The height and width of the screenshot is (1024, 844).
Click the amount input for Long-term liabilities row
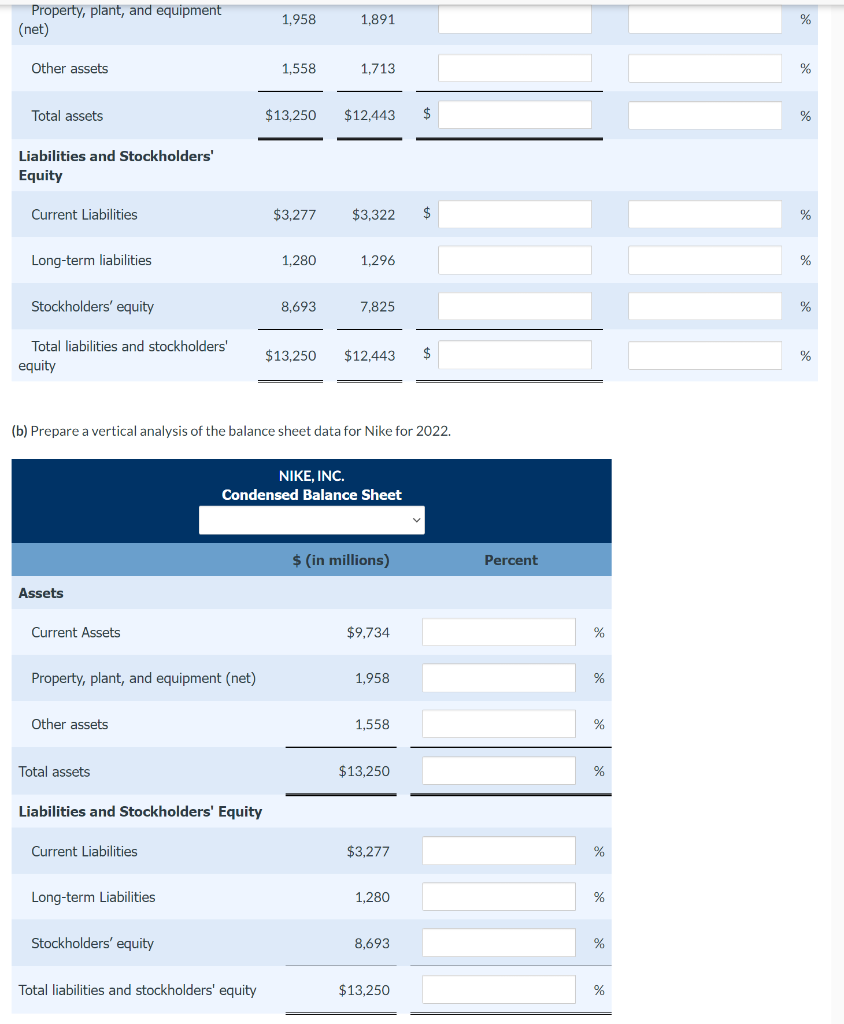[x=514, y=260]
